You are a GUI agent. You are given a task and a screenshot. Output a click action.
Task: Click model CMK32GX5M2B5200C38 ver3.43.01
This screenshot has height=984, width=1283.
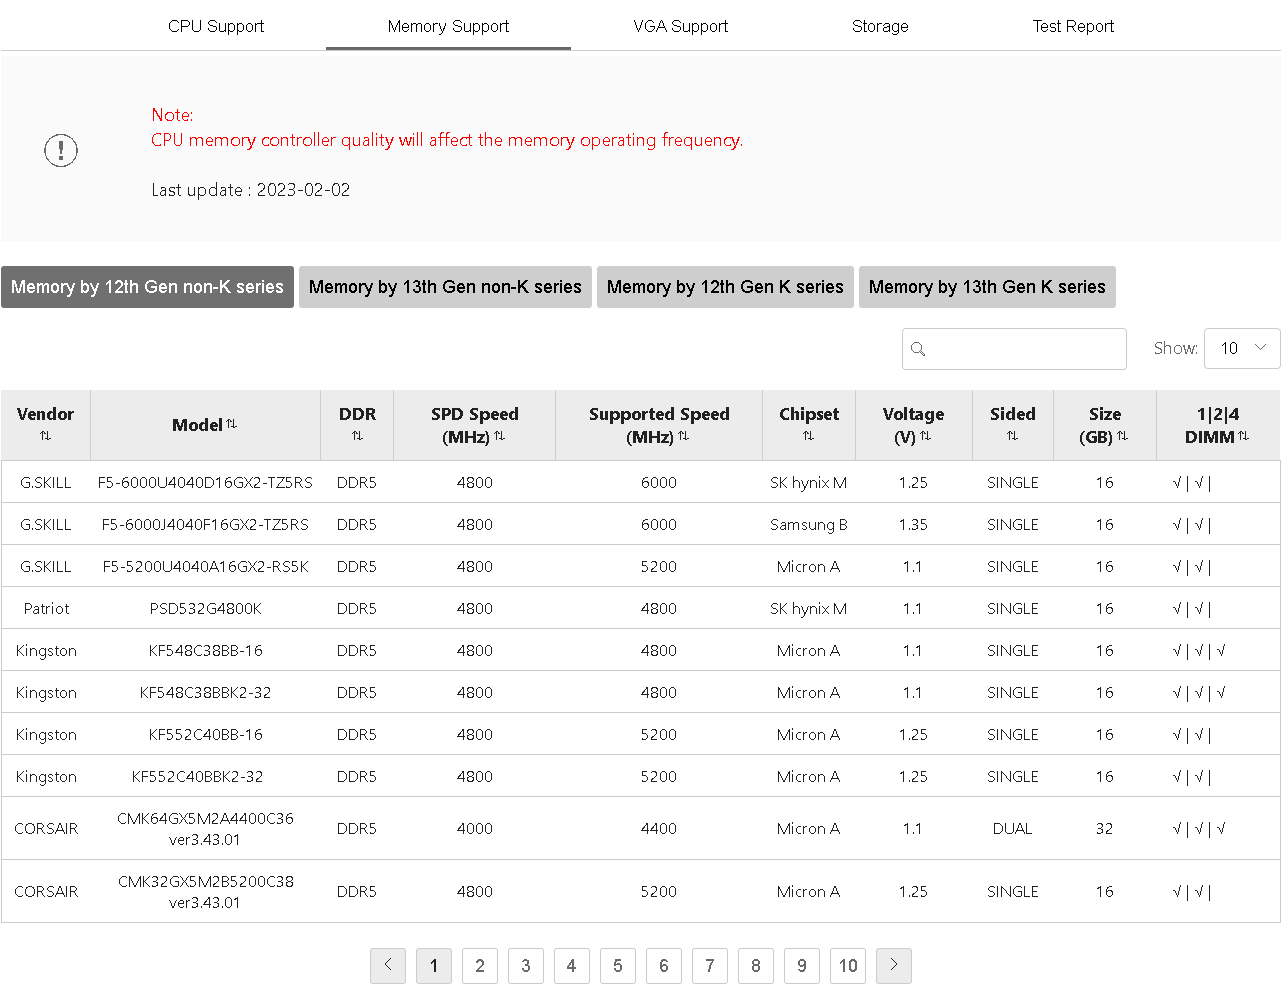(x=205, y=892)
